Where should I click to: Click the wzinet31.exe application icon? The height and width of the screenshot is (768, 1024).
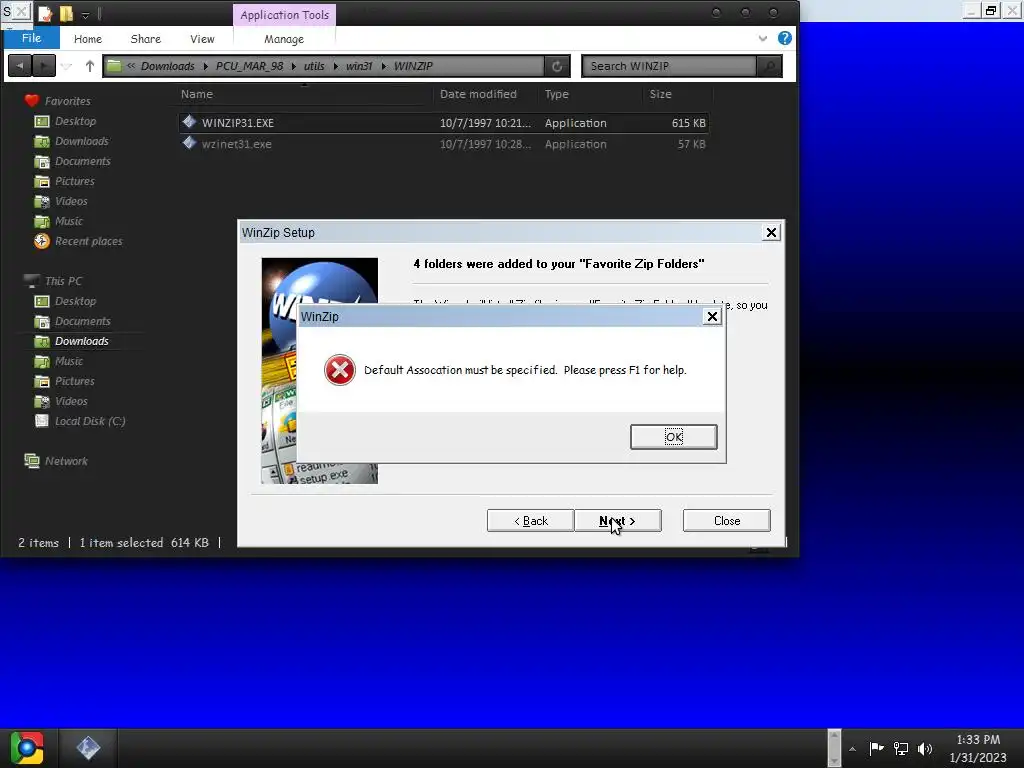point(189,143)
